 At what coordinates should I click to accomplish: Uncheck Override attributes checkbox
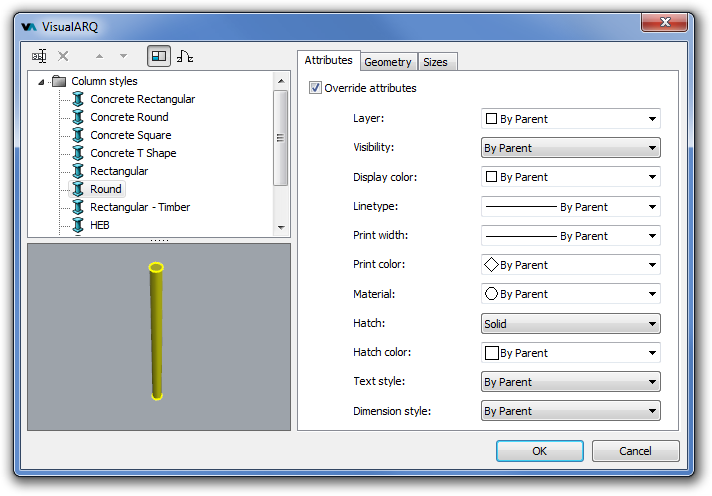coord(315,88)
